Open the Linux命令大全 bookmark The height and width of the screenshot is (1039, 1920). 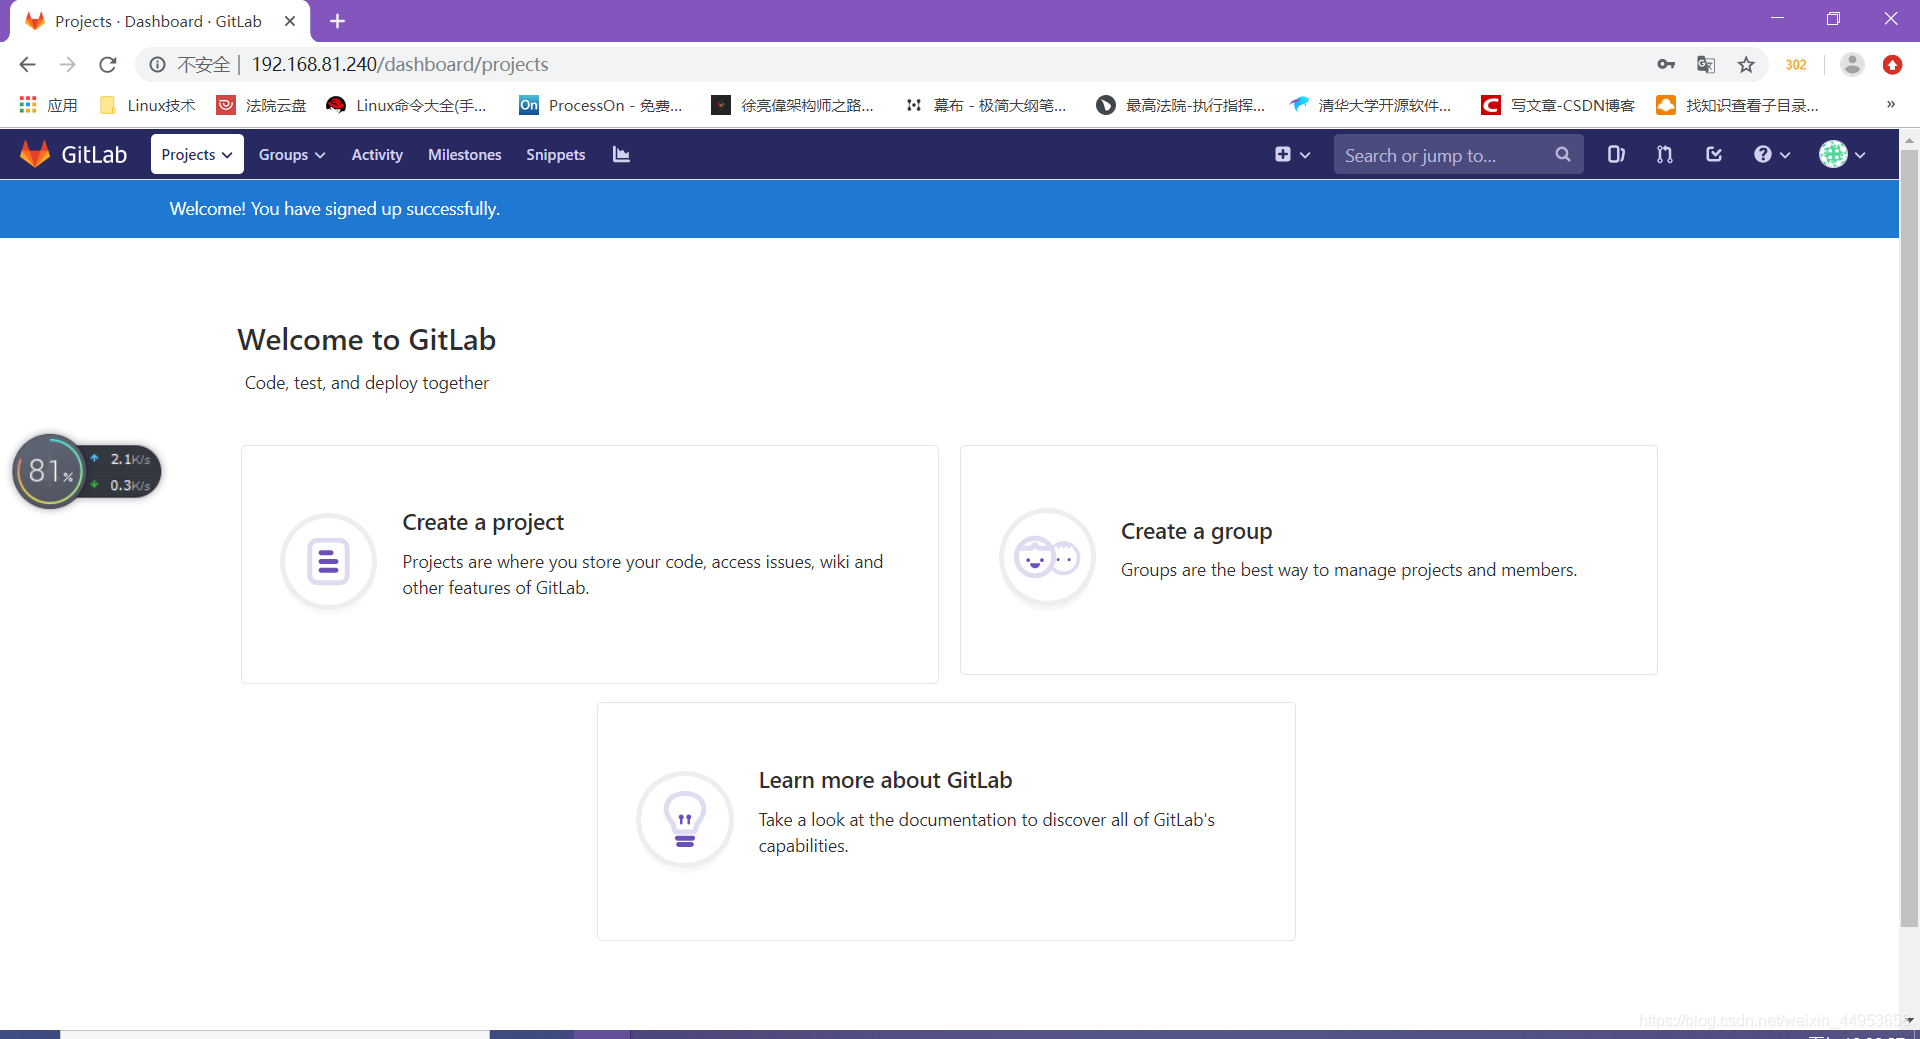click(x=407, y=105)
